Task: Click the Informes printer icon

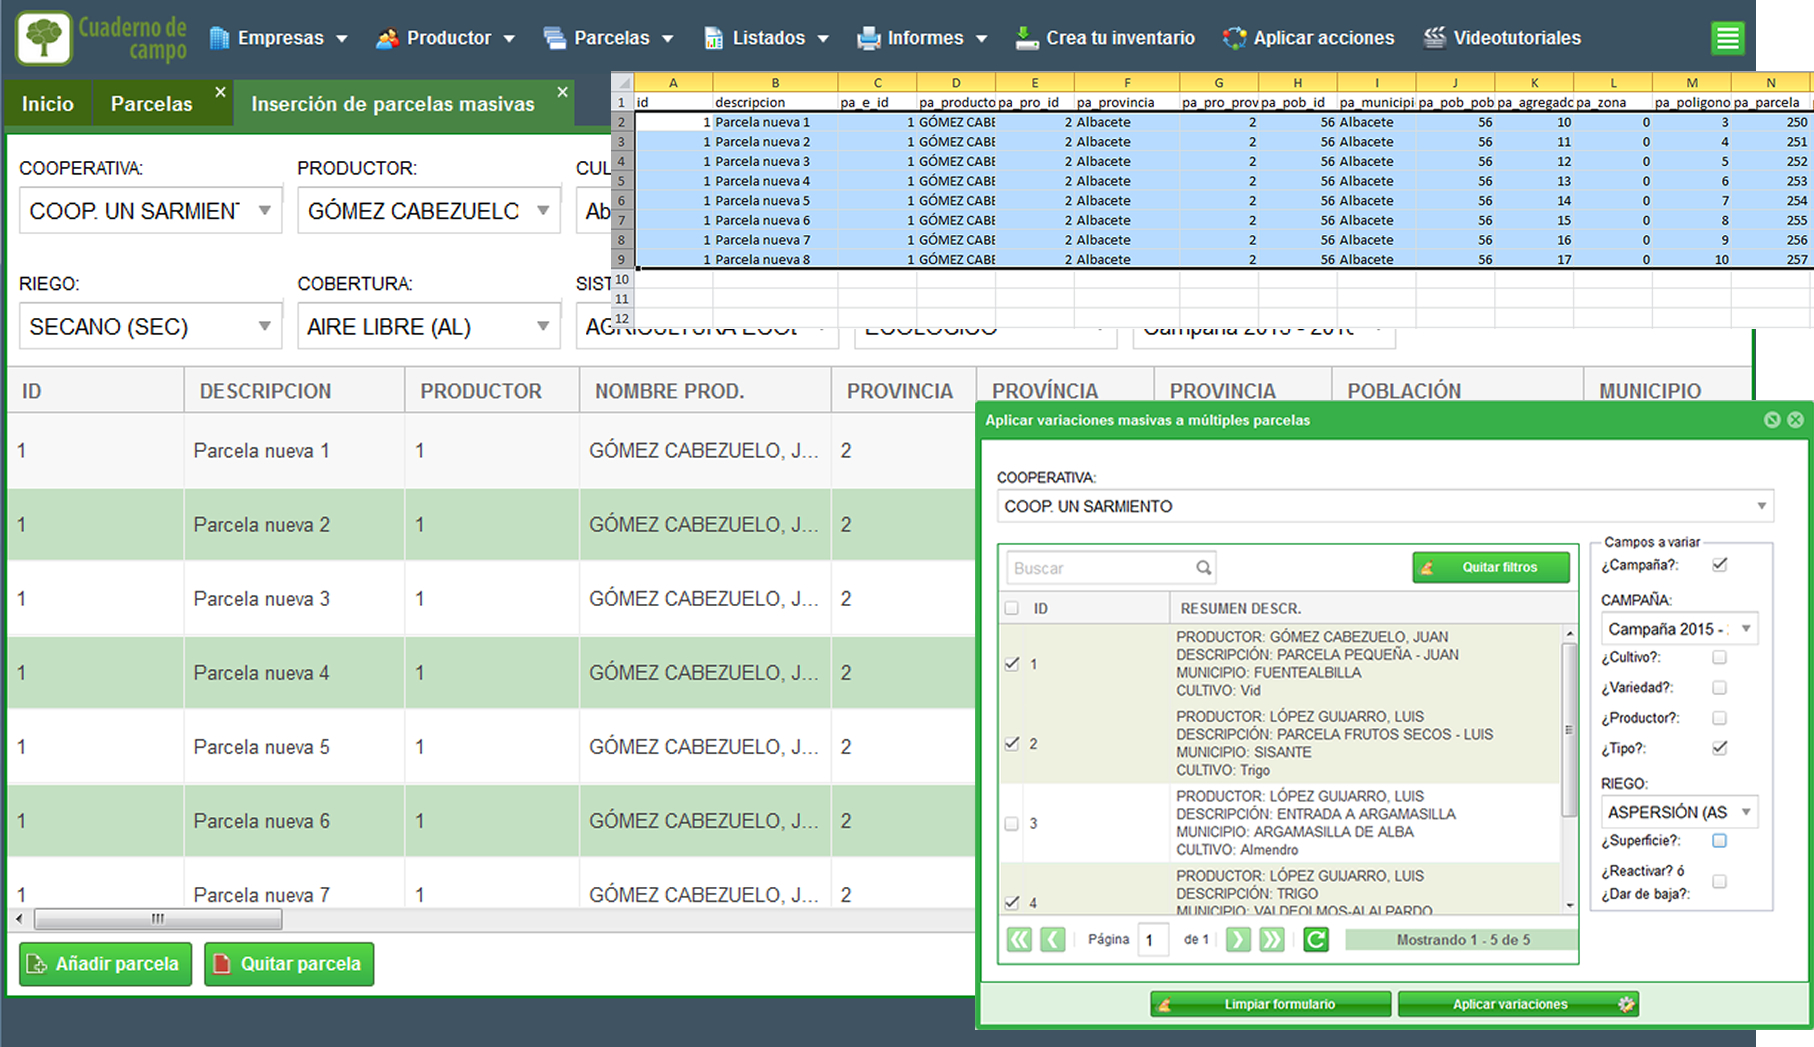Action: 868,38
